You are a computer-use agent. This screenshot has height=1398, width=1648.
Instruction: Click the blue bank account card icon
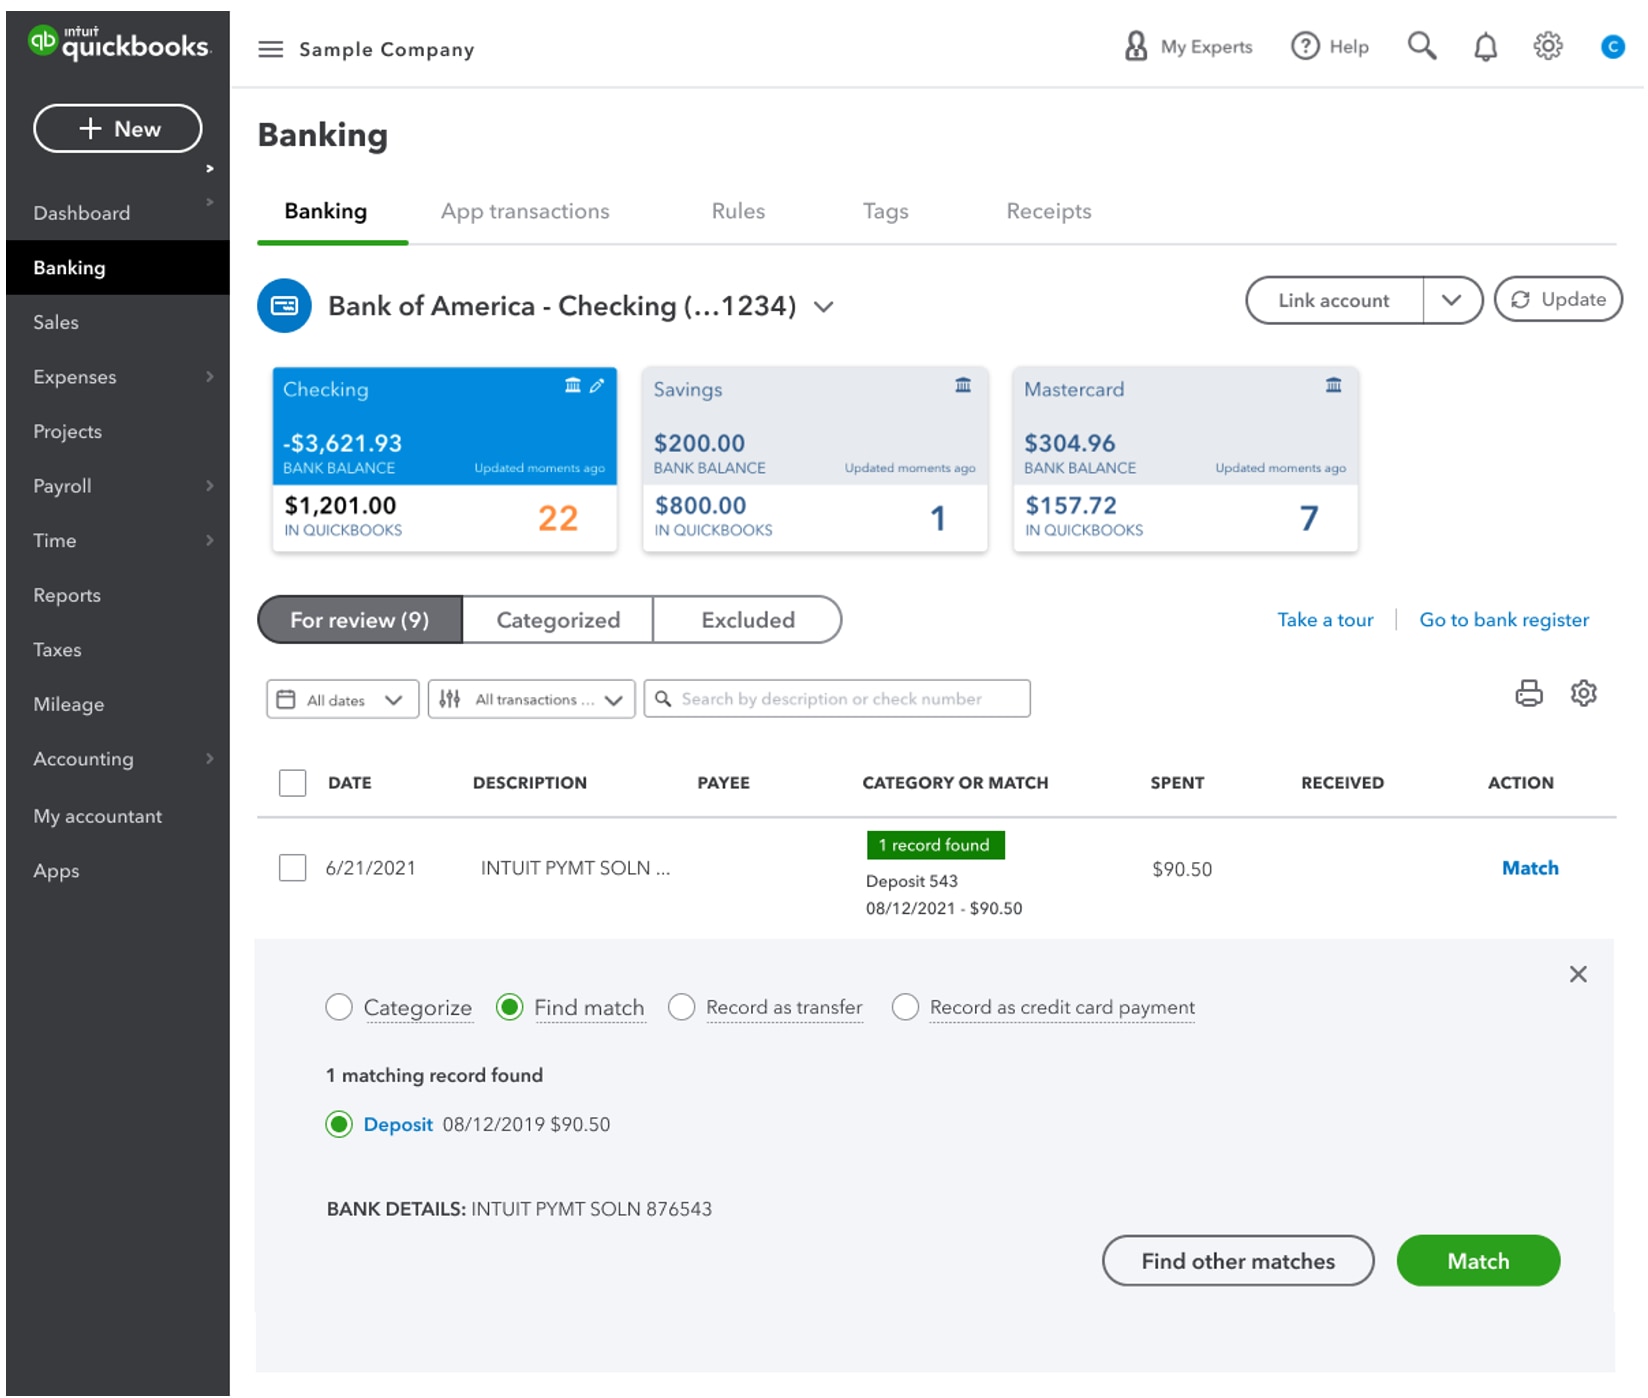coord(284,305)
